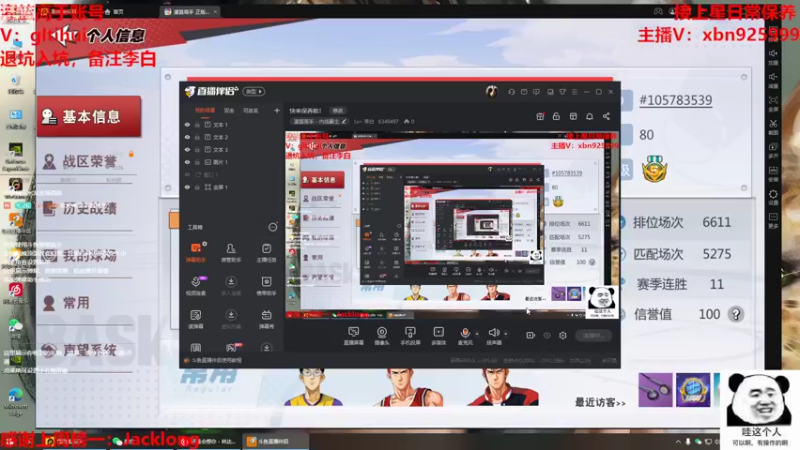
Task: Click the purple earphones visitor thumbnail
Action: pos(655,390)
